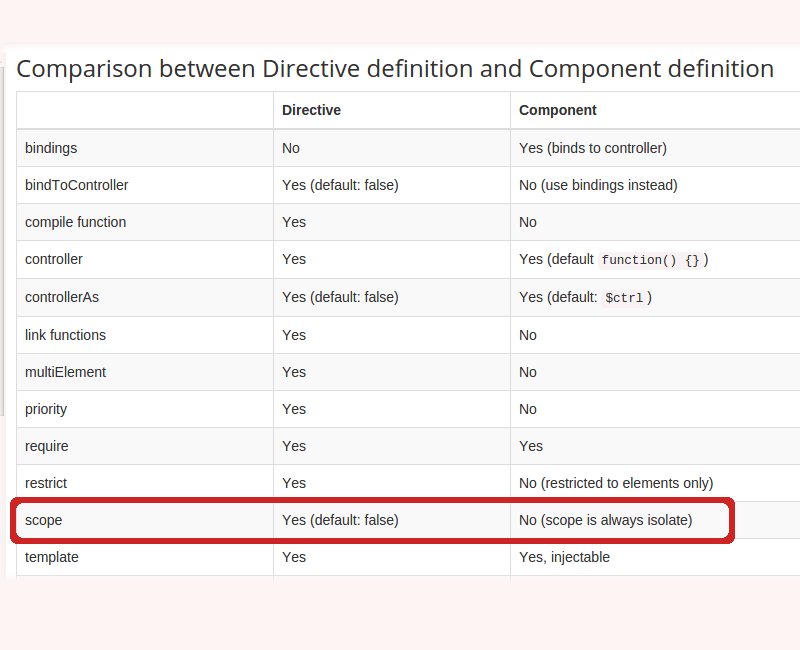
Task: Click the $ctrl code snippet
Action: click(x=623, y=297)
